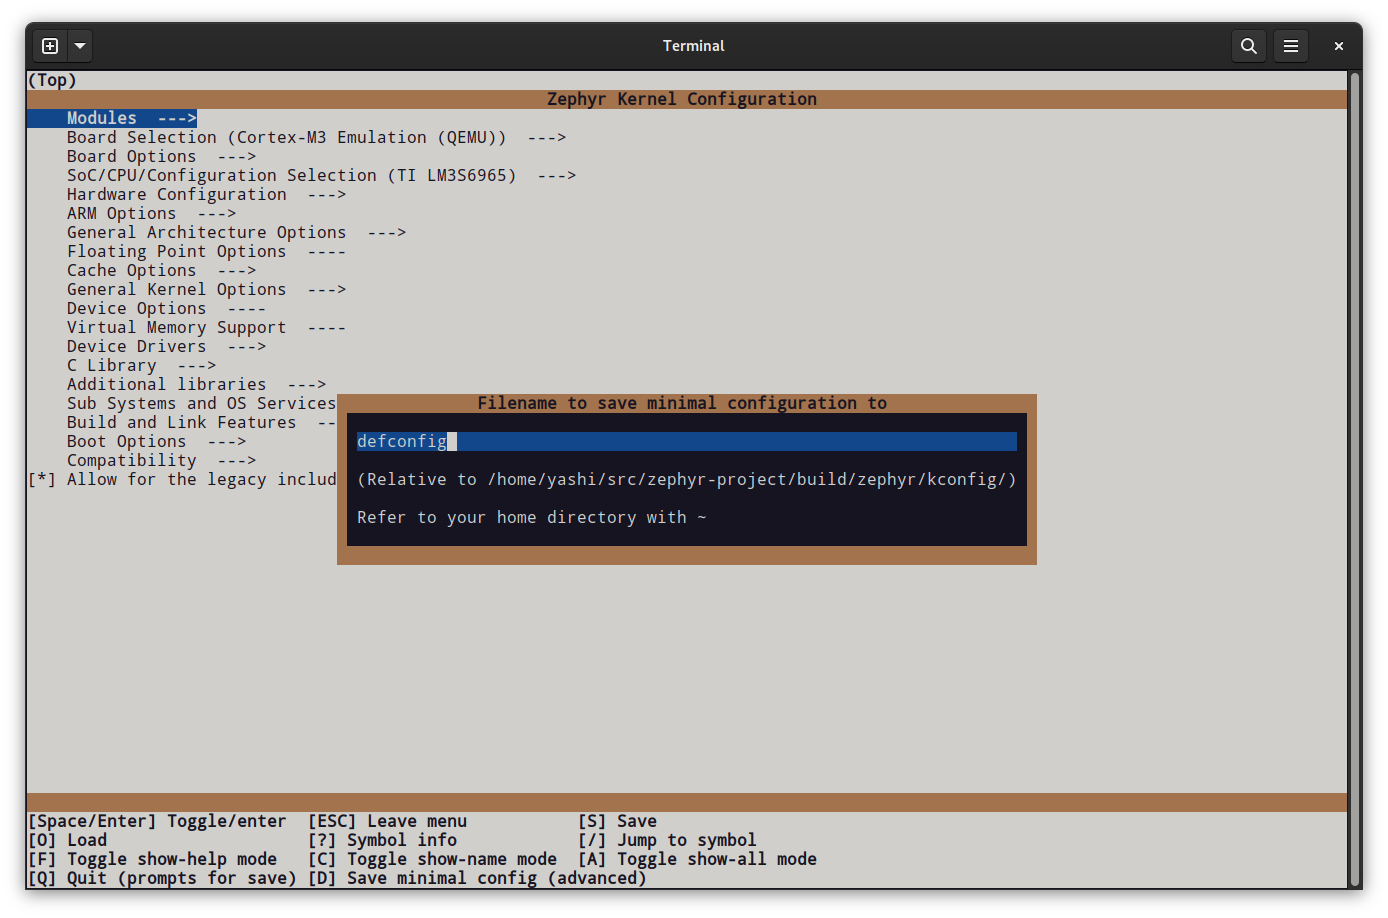Click the [O] Load shortcut hint
1388x918 pixels.
point(67,840)
